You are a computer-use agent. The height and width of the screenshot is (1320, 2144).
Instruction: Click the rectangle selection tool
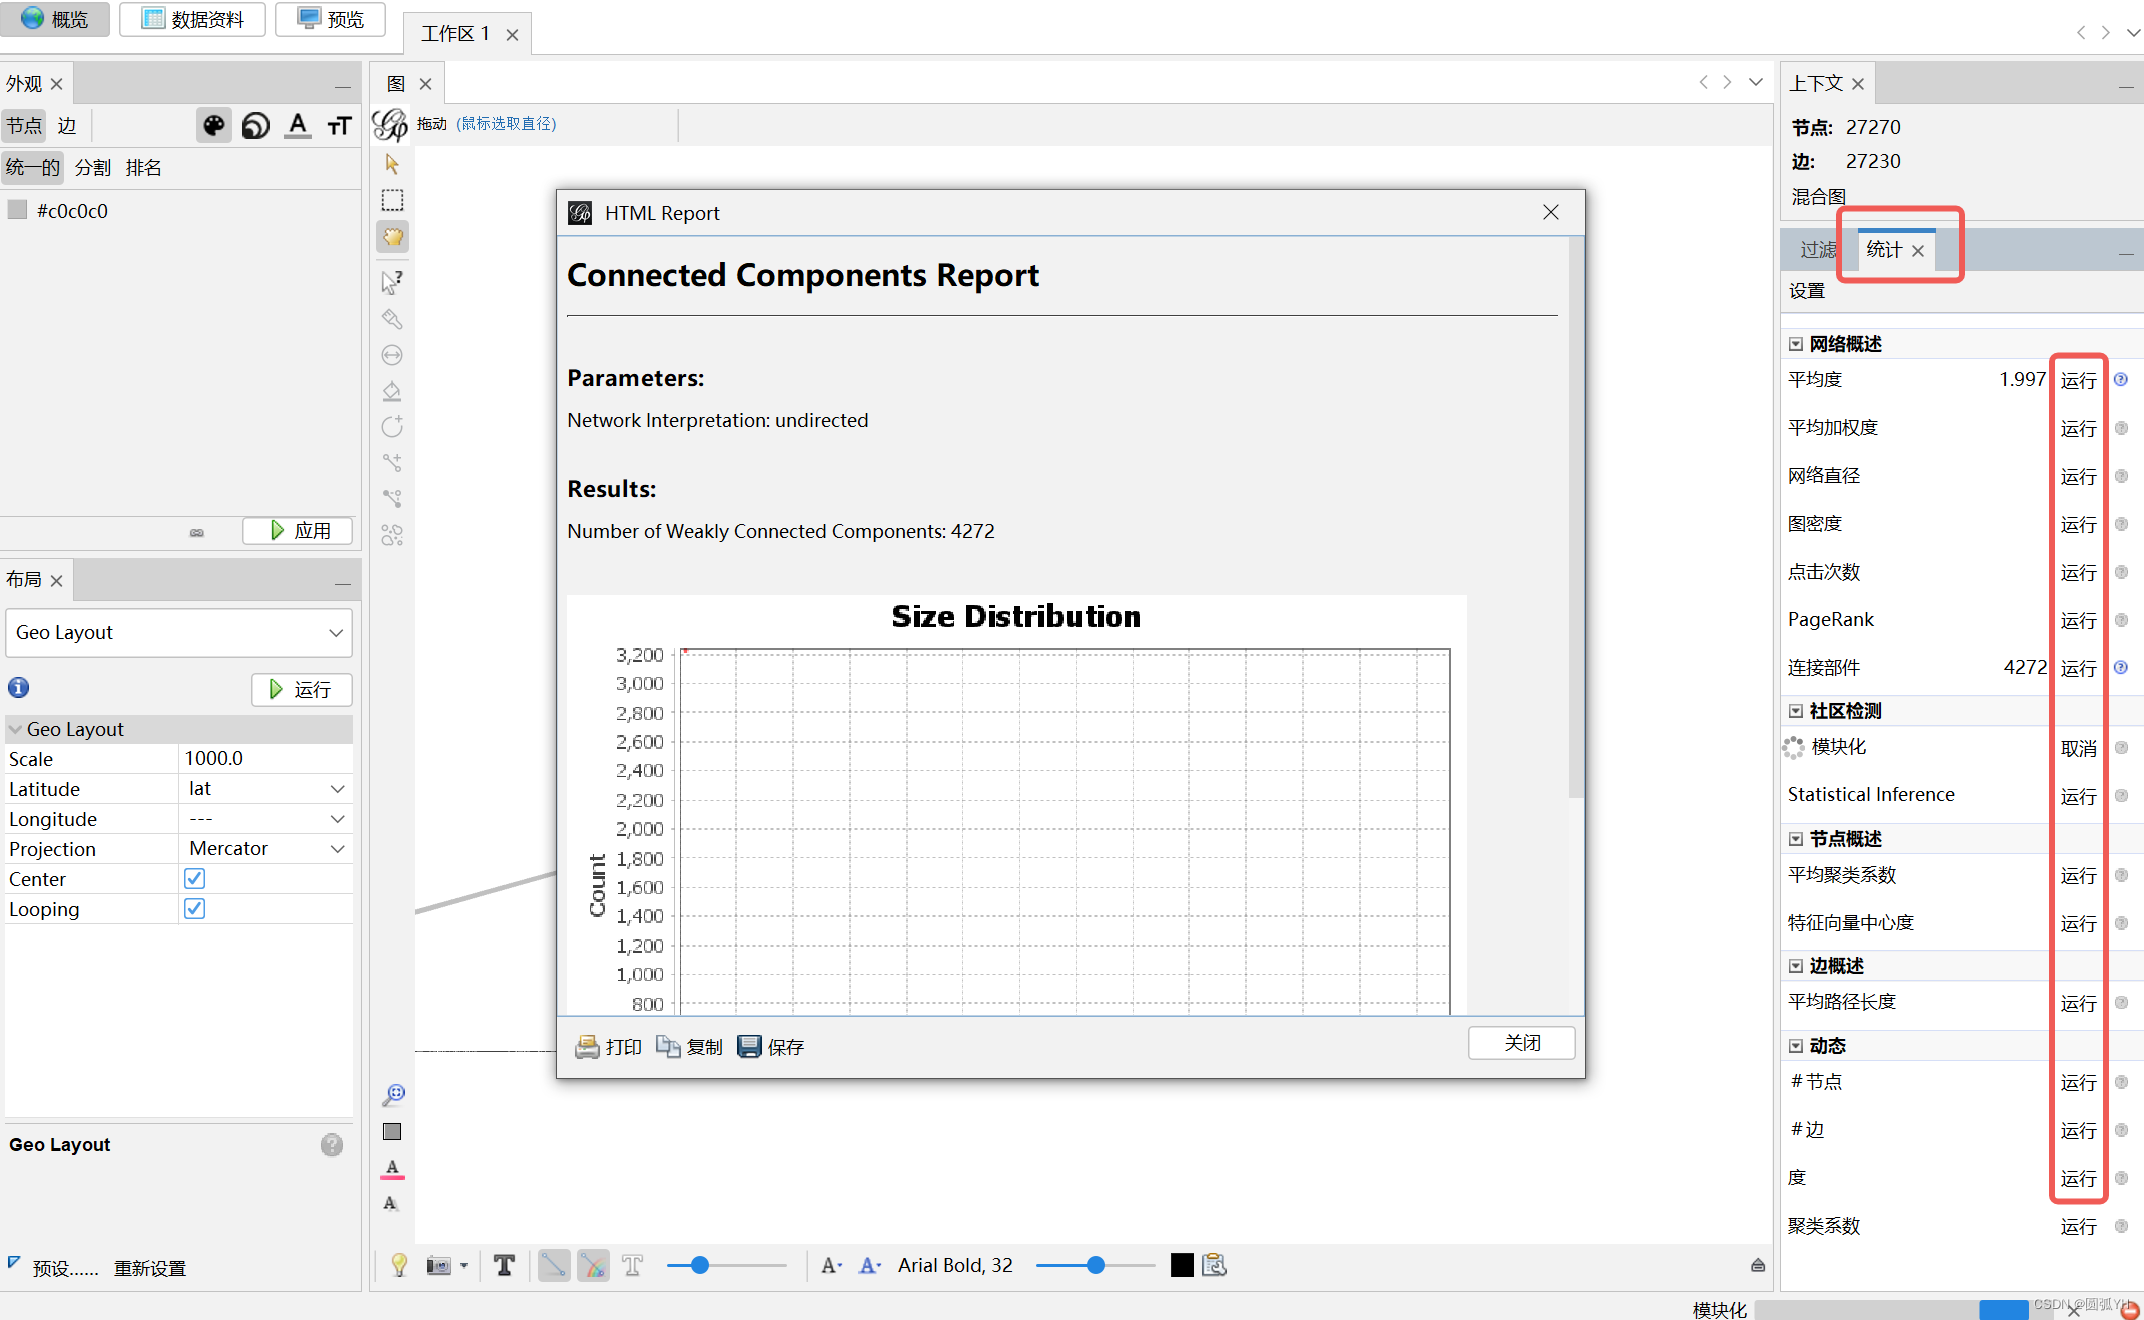pos(392,200)
